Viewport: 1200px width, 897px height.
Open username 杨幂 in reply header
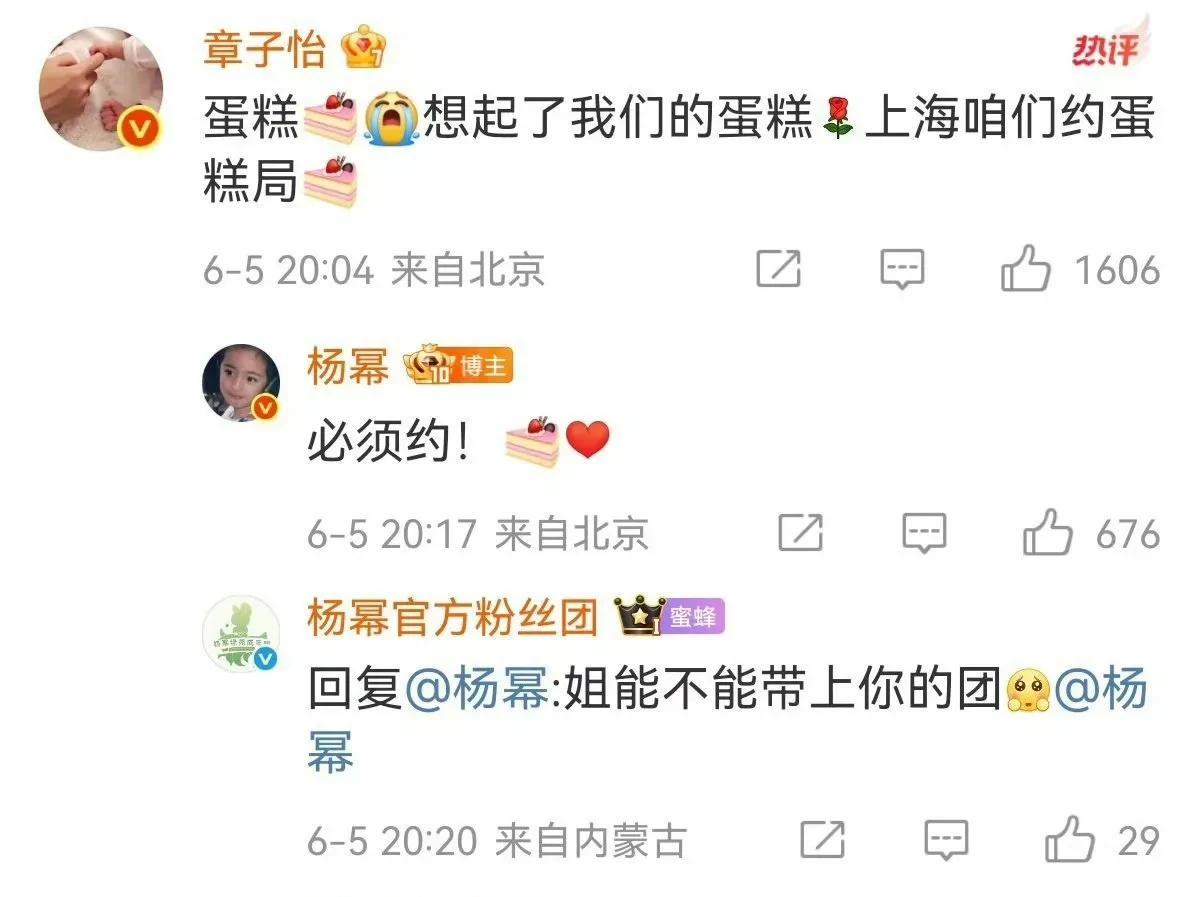[348, 368]
